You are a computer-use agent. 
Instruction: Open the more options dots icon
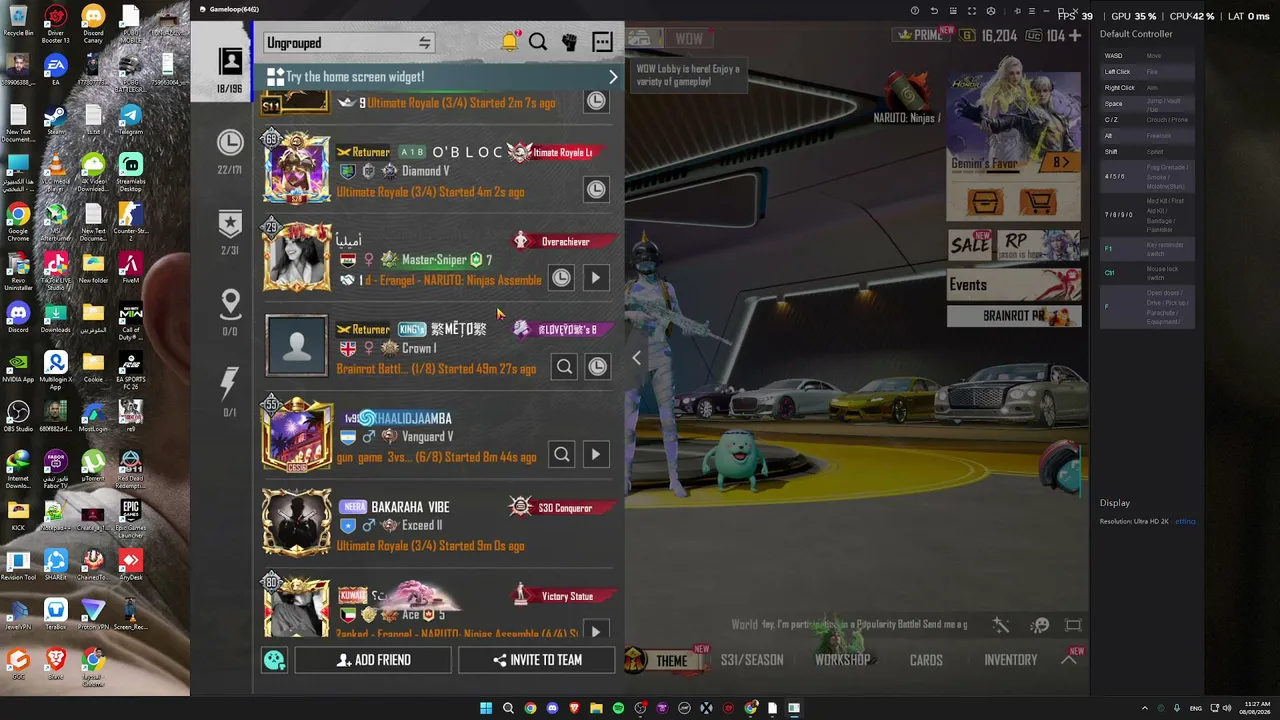(x=602, y=42)
